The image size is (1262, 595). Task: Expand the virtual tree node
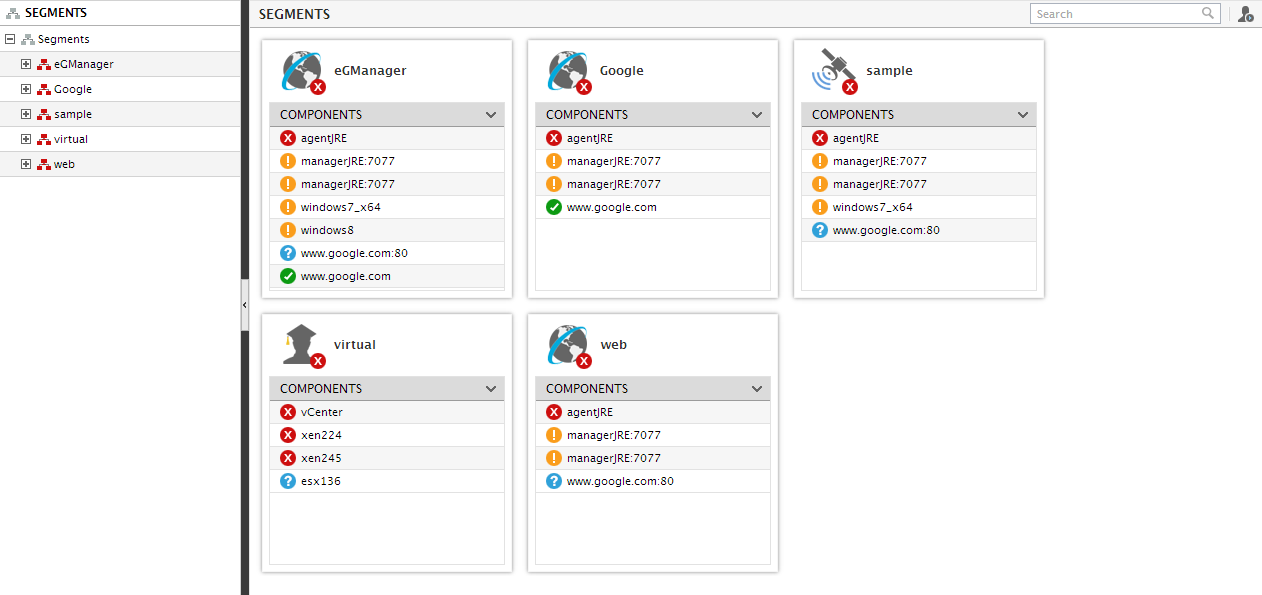point(26,139)
